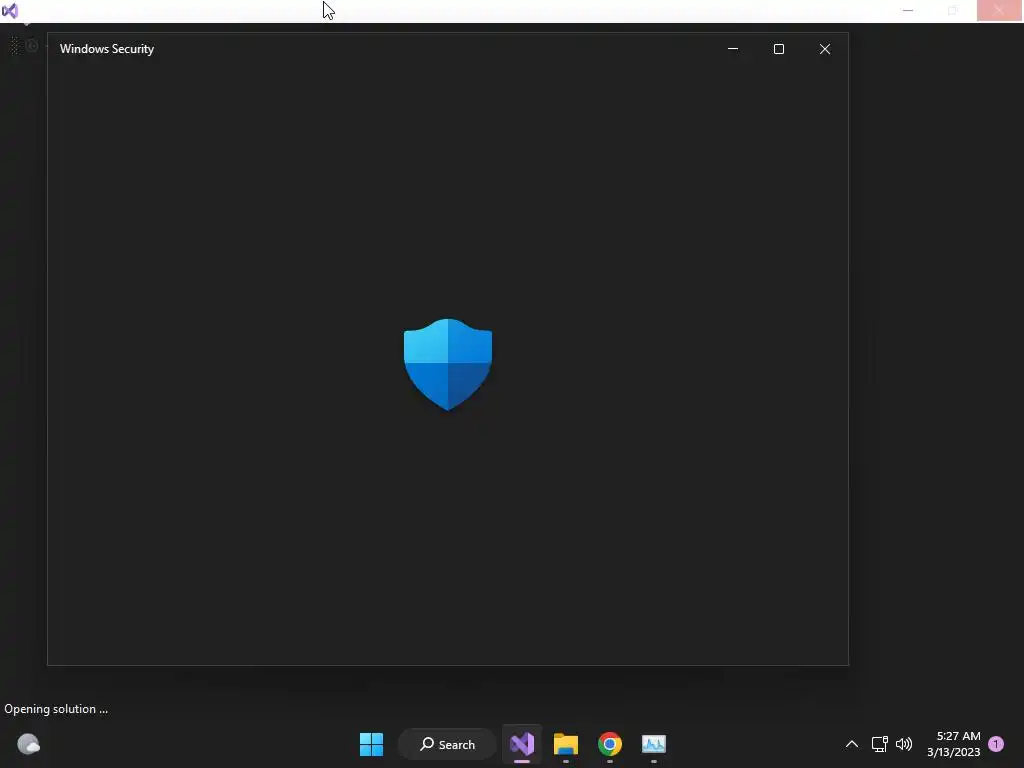The width and height of the screenshot is (1024, 768).
Task: Open File Explorer from taskbar
Action: [x=566, y=744]
